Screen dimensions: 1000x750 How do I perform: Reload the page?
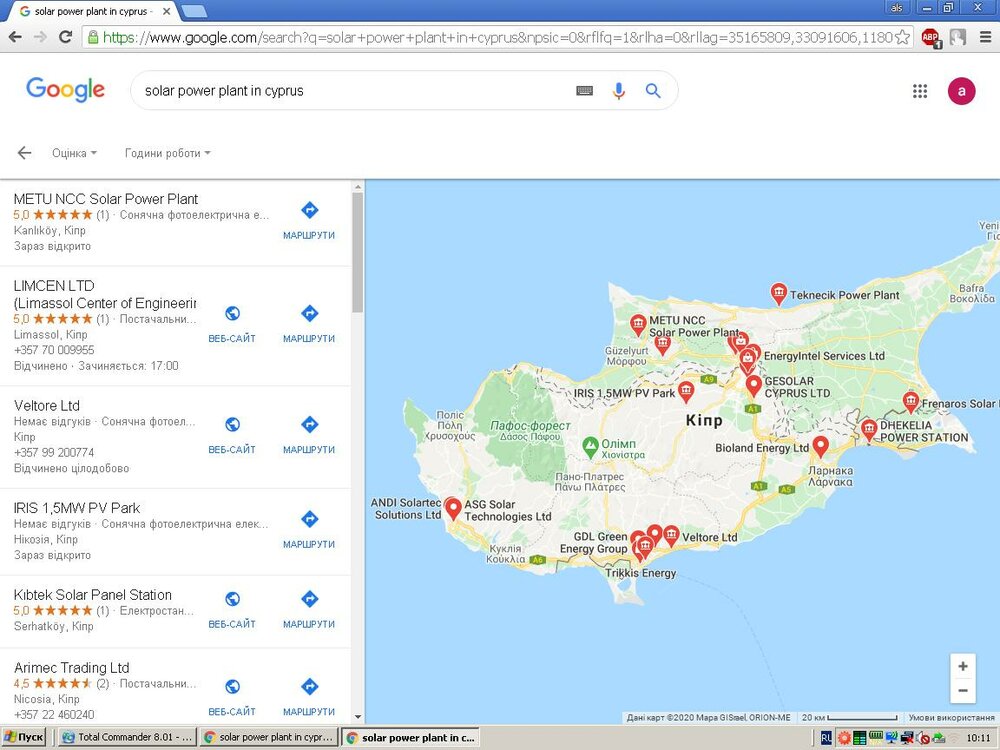tap(65, 37)
